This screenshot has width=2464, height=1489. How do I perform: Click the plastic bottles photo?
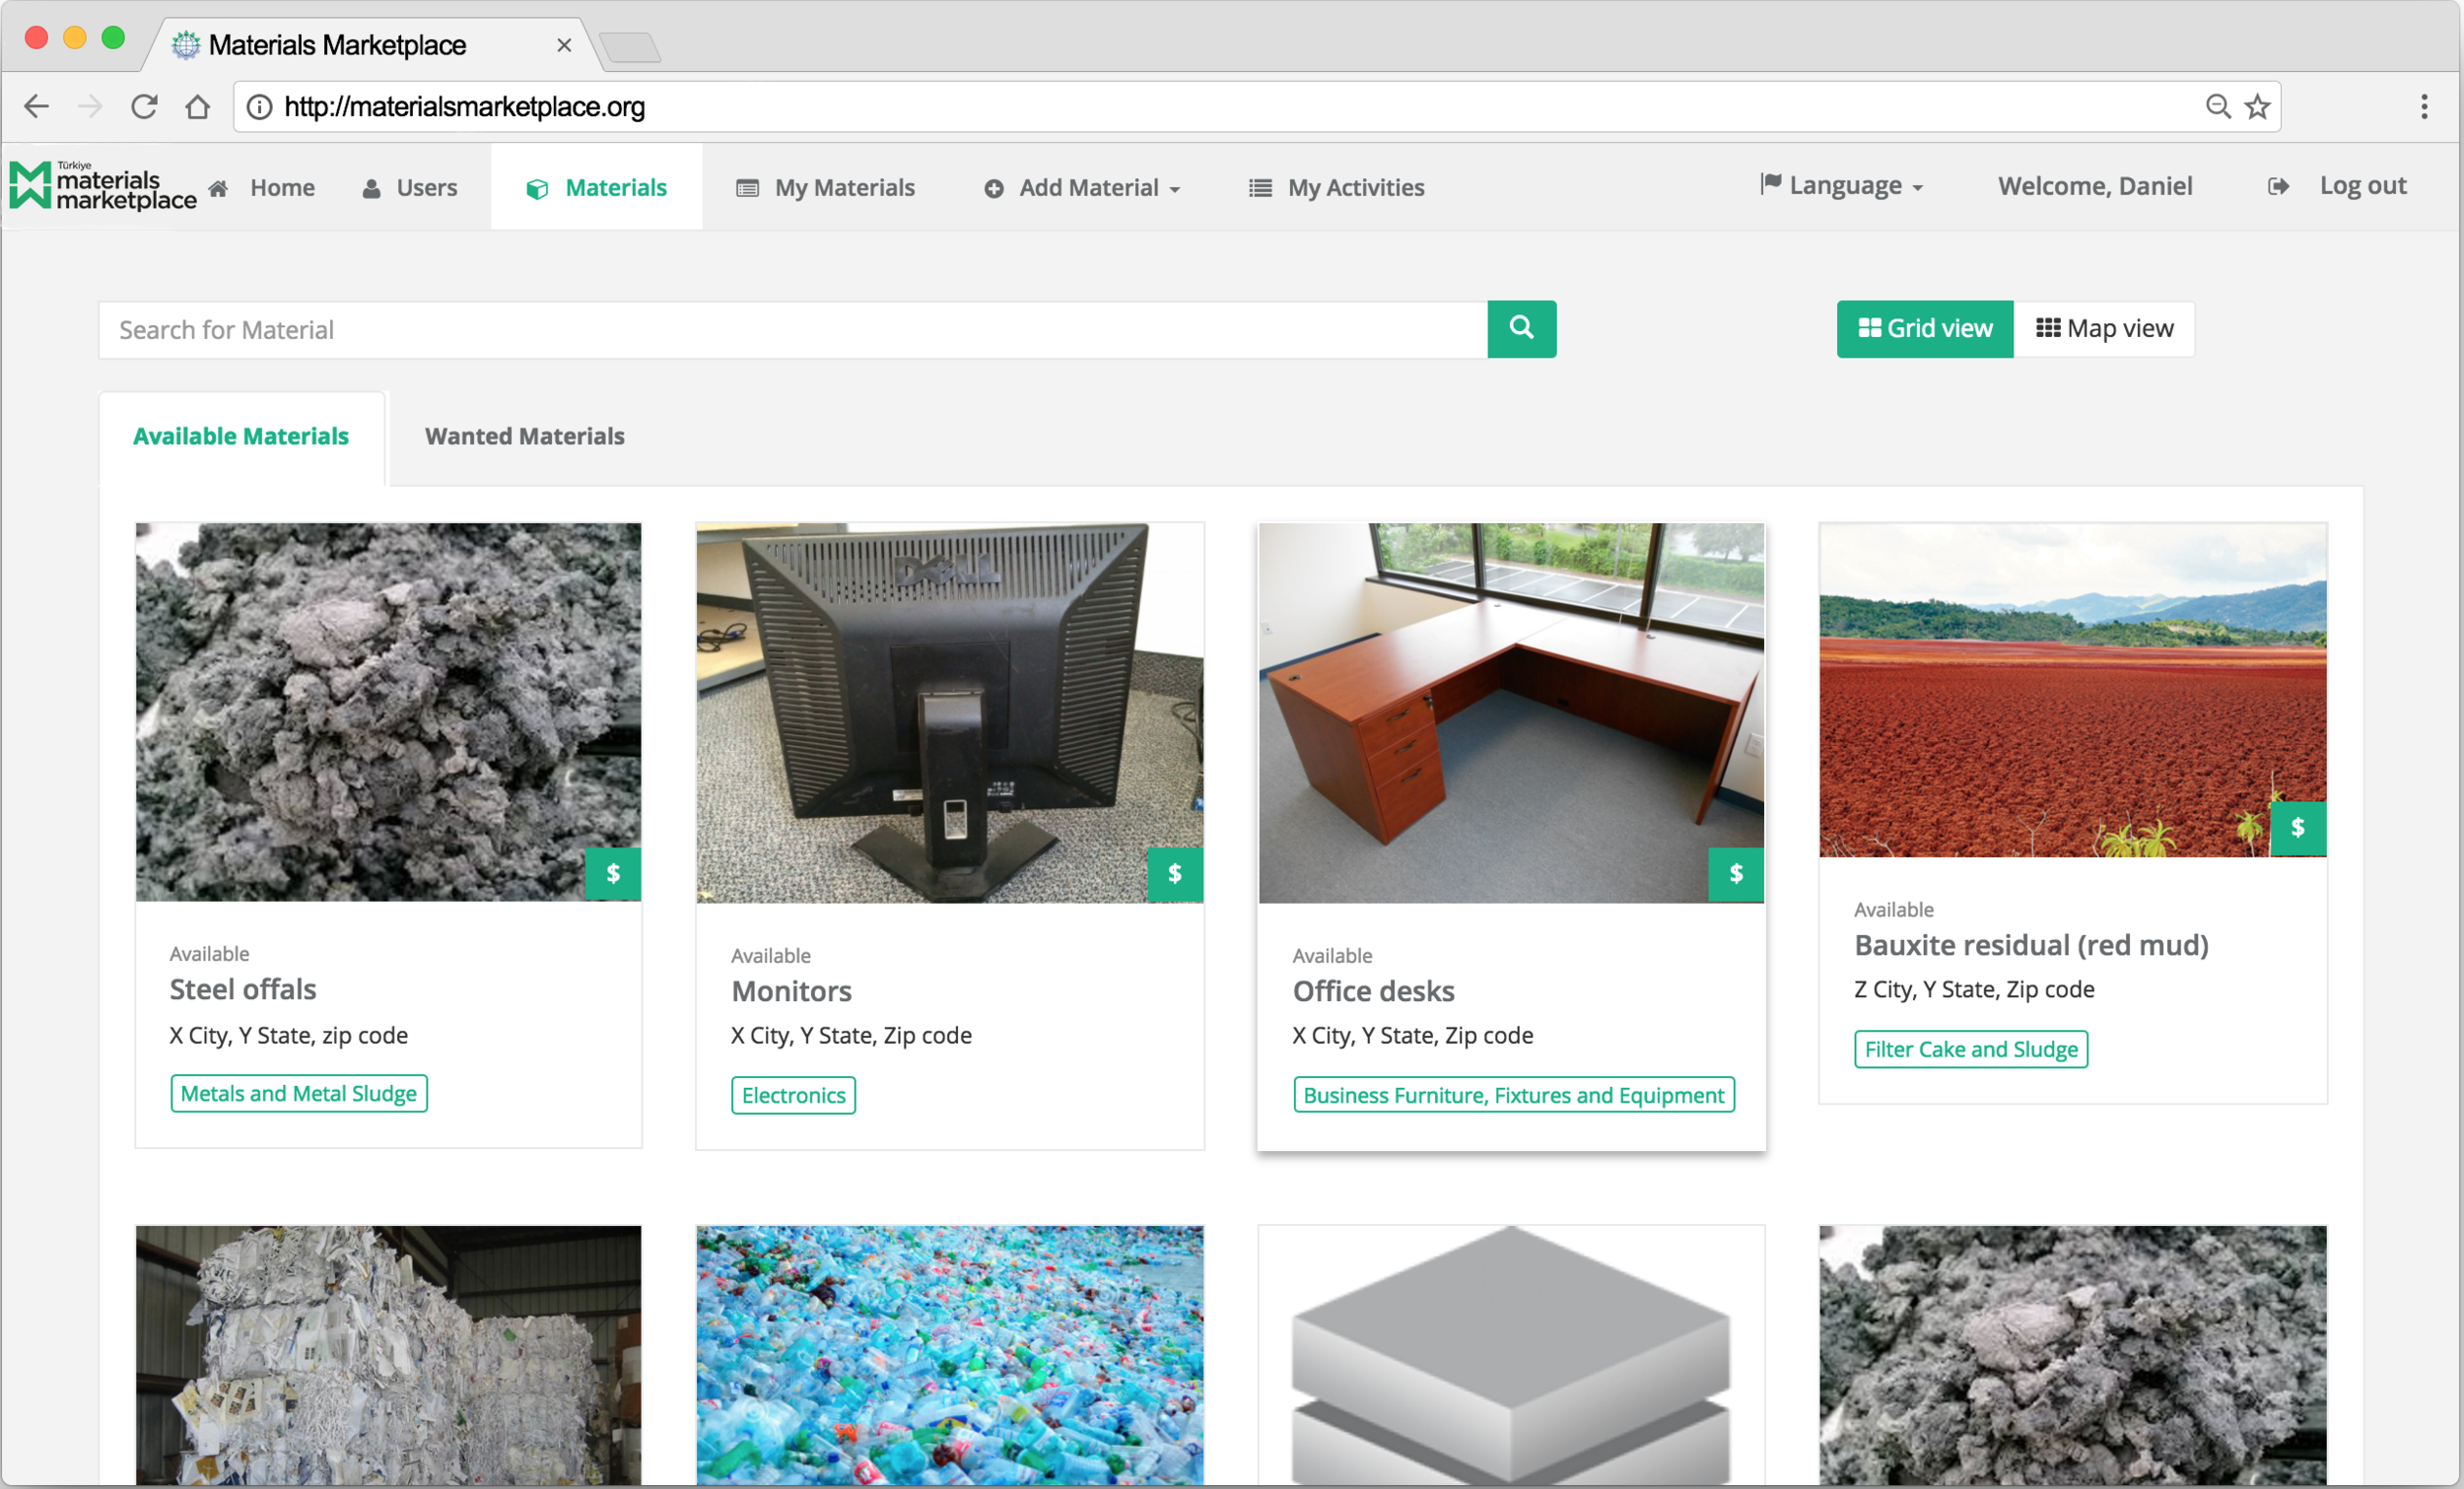tap(949, 1354)
